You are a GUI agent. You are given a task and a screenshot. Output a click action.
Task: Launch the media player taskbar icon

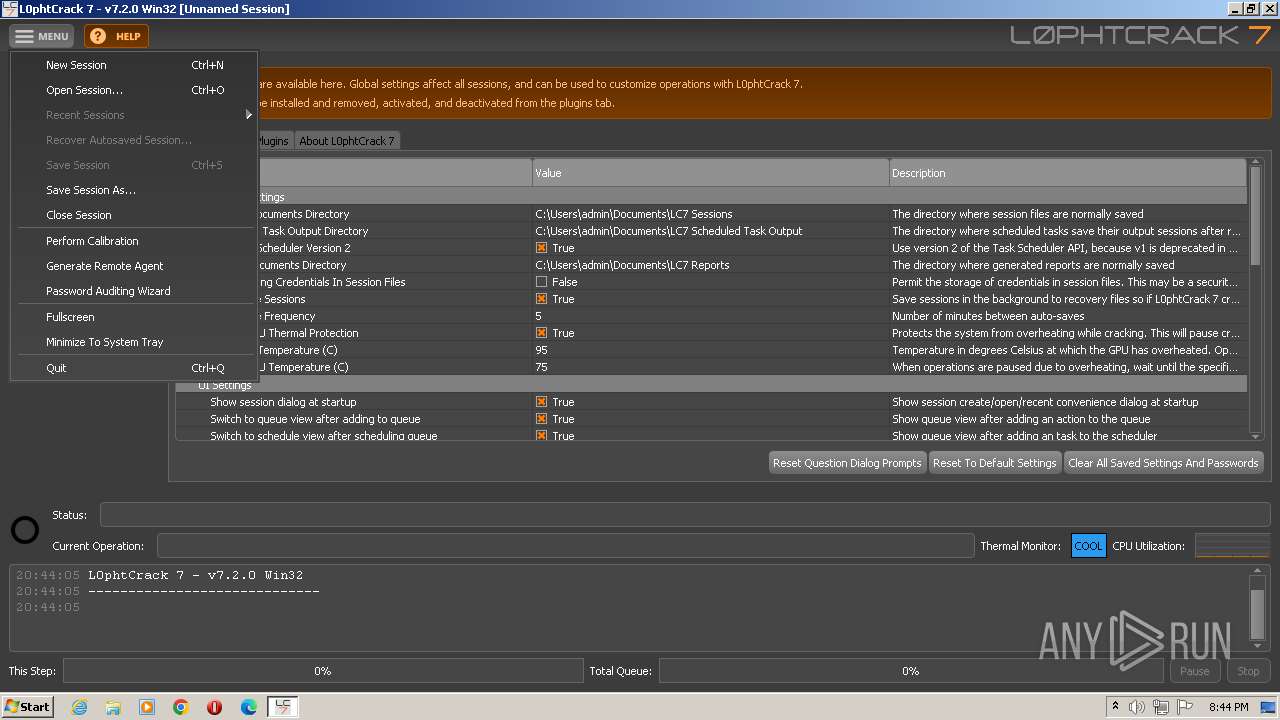click(147, 707)
